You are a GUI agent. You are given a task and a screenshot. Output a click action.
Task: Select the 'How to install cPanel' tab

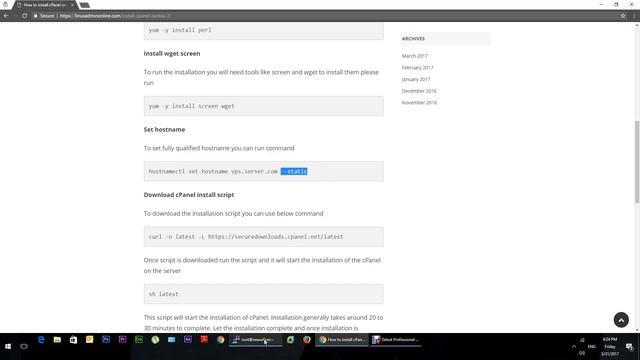point(44,5)
